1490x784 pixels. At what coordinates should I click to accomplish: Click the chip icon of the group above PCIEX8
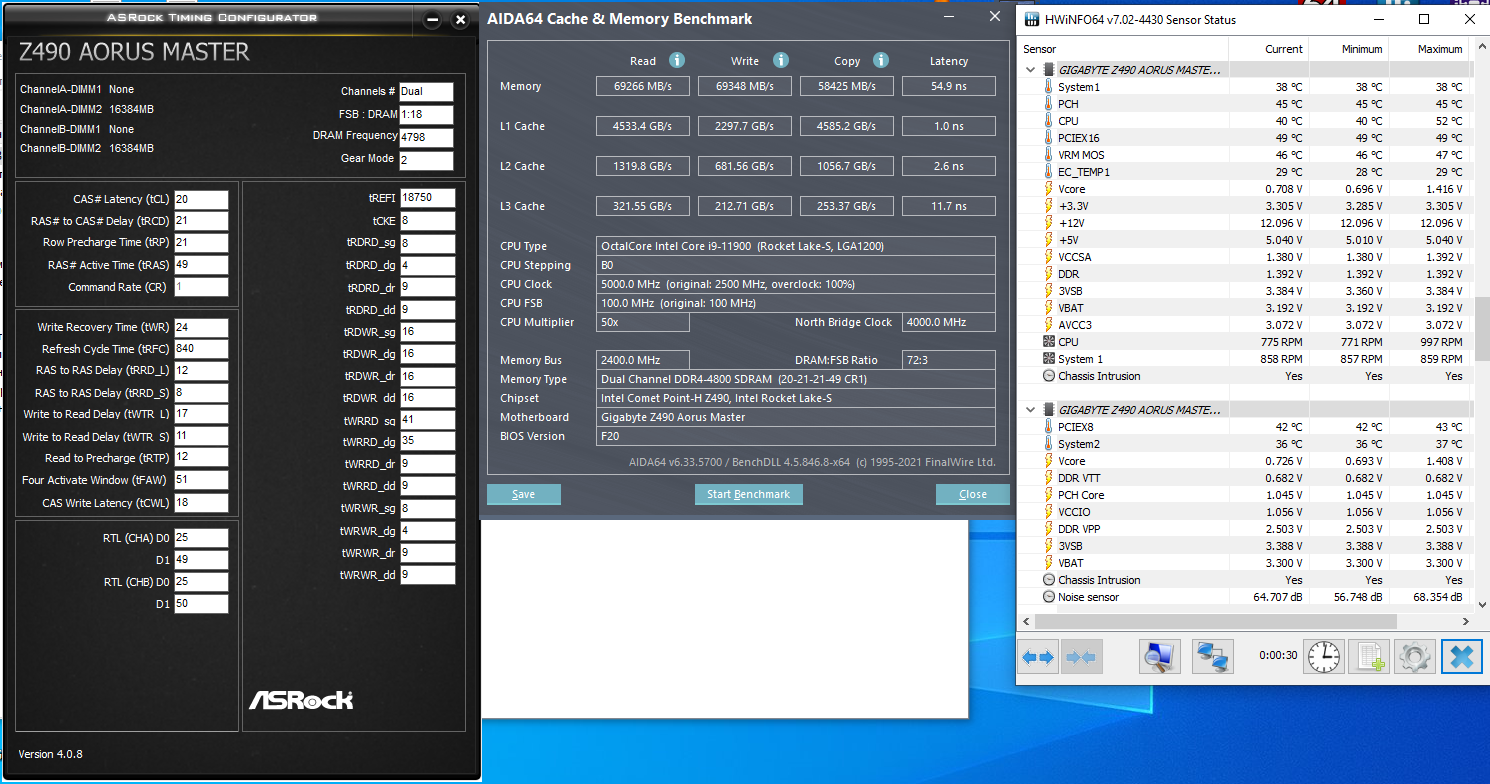pos(1049,410)
